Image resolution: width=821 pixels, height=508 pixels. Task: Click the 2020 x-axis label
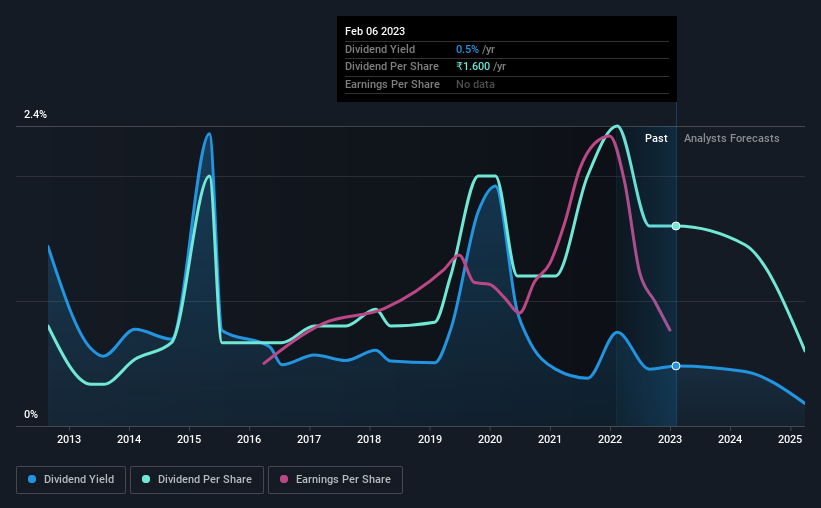click(x=490, y=439)
